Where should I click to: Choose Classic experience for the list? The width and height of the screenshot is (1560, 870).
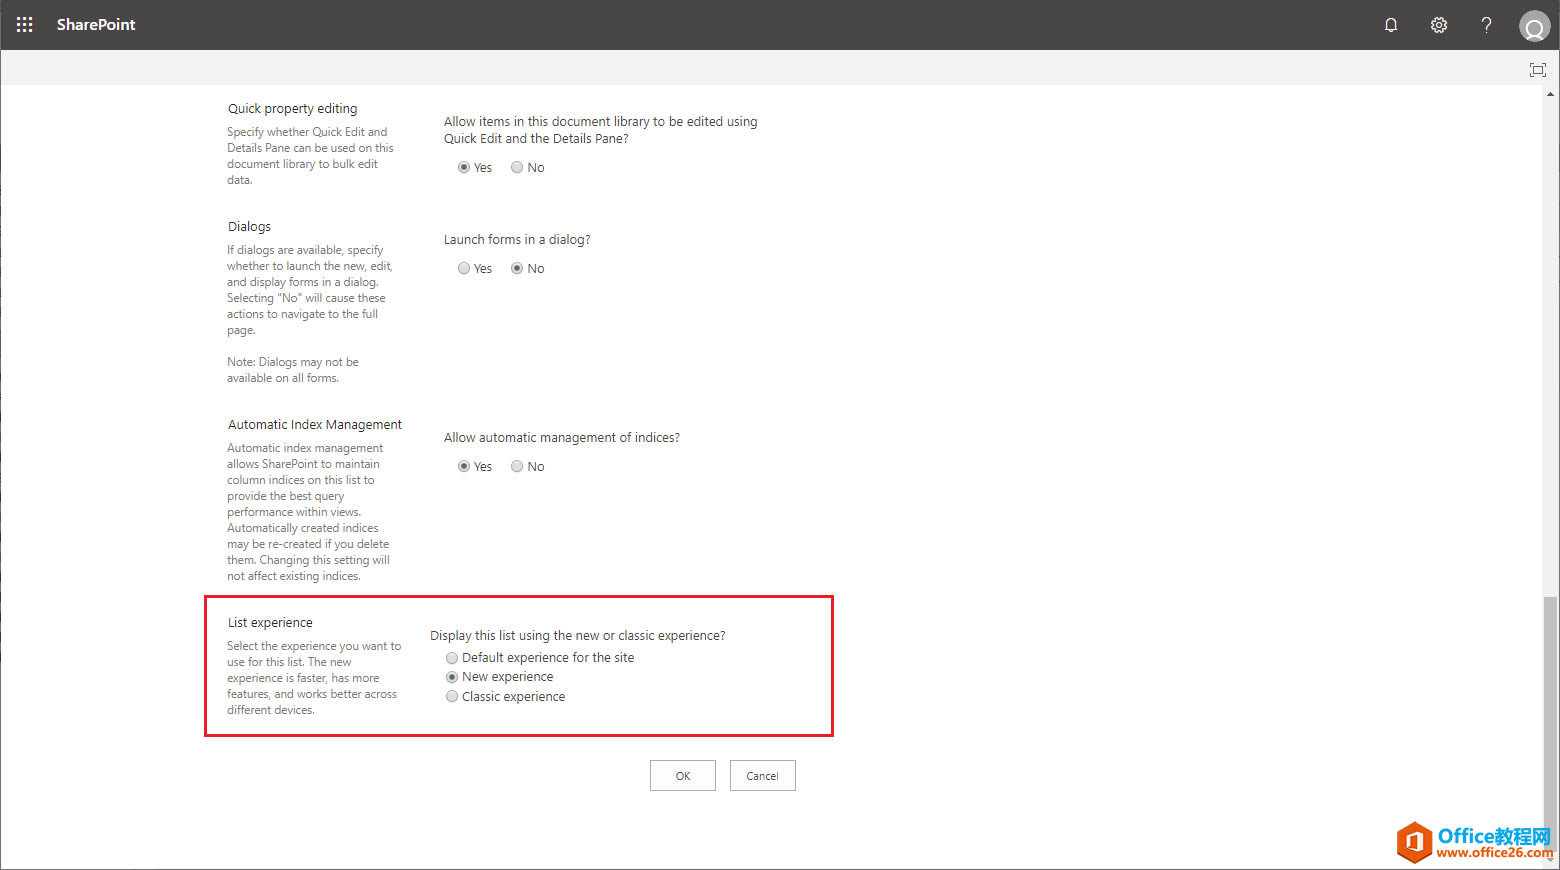click(x=452, y=696)
